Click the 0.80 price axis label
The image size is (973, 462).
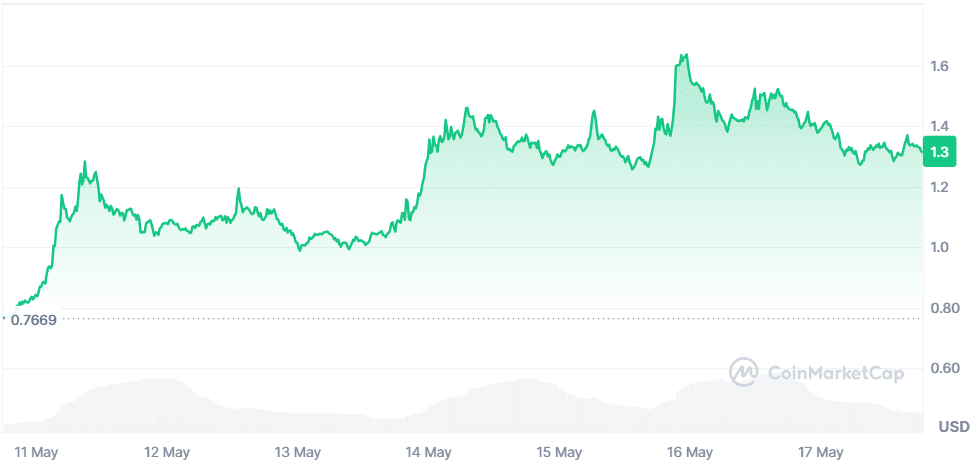click(942, 309)
